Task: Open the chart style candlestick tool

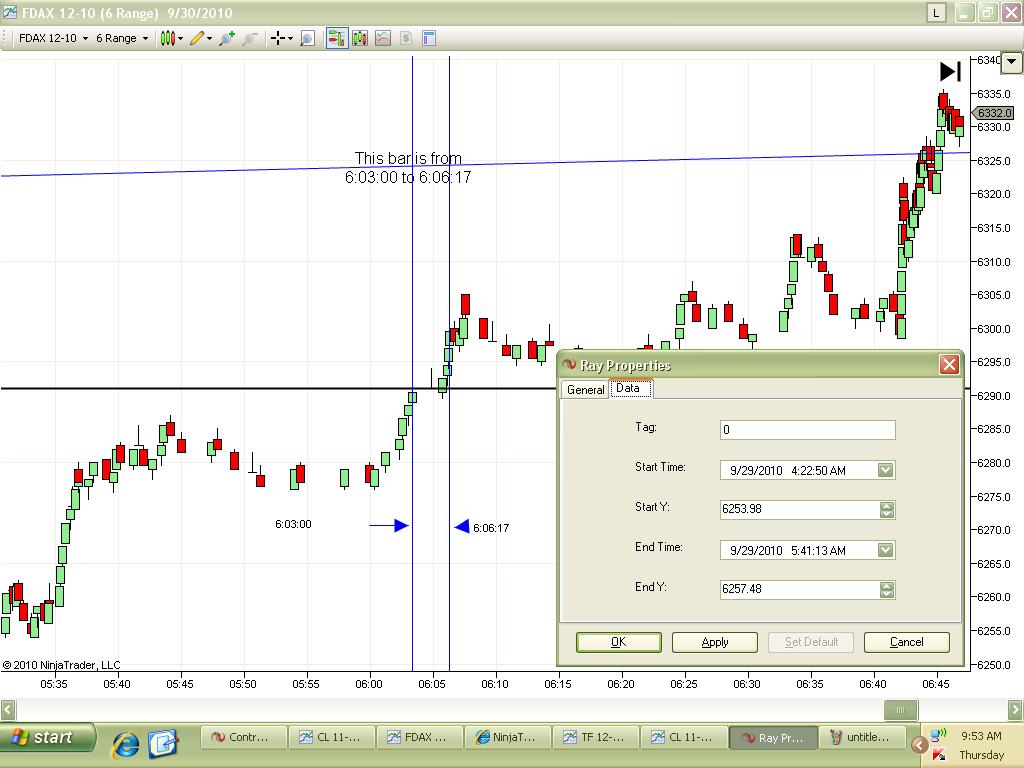Action: pyautogui.click(x=168, y=39)
